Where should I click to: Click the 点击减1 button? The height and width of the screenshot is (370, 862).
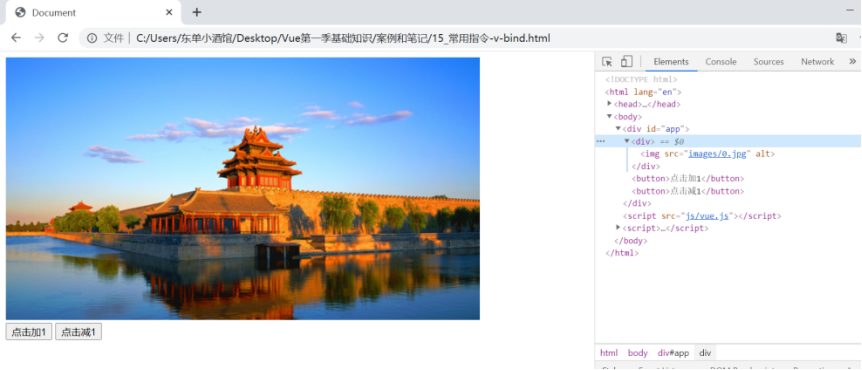click(x=79, y=332)
